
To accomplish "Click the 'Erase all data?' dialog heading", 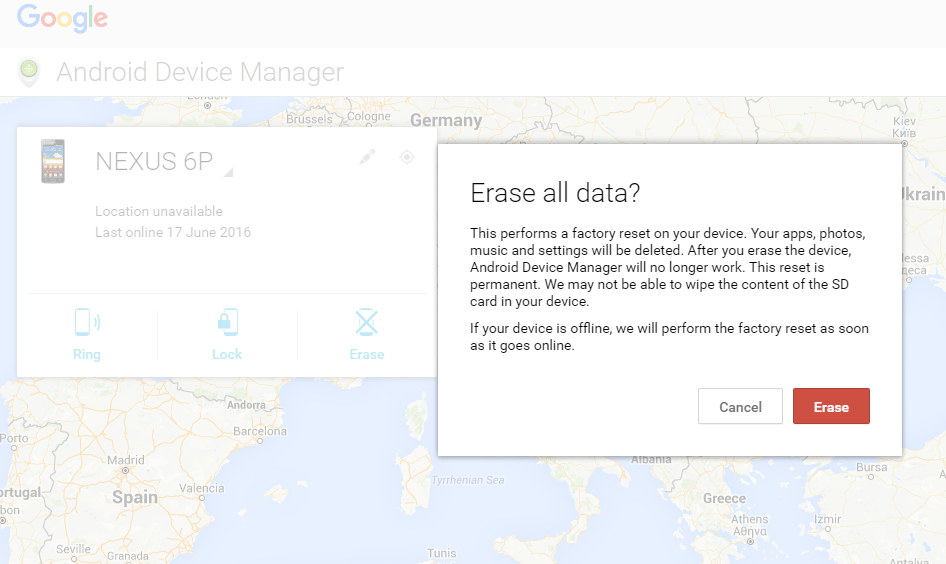I will click(x=555, y=192).
